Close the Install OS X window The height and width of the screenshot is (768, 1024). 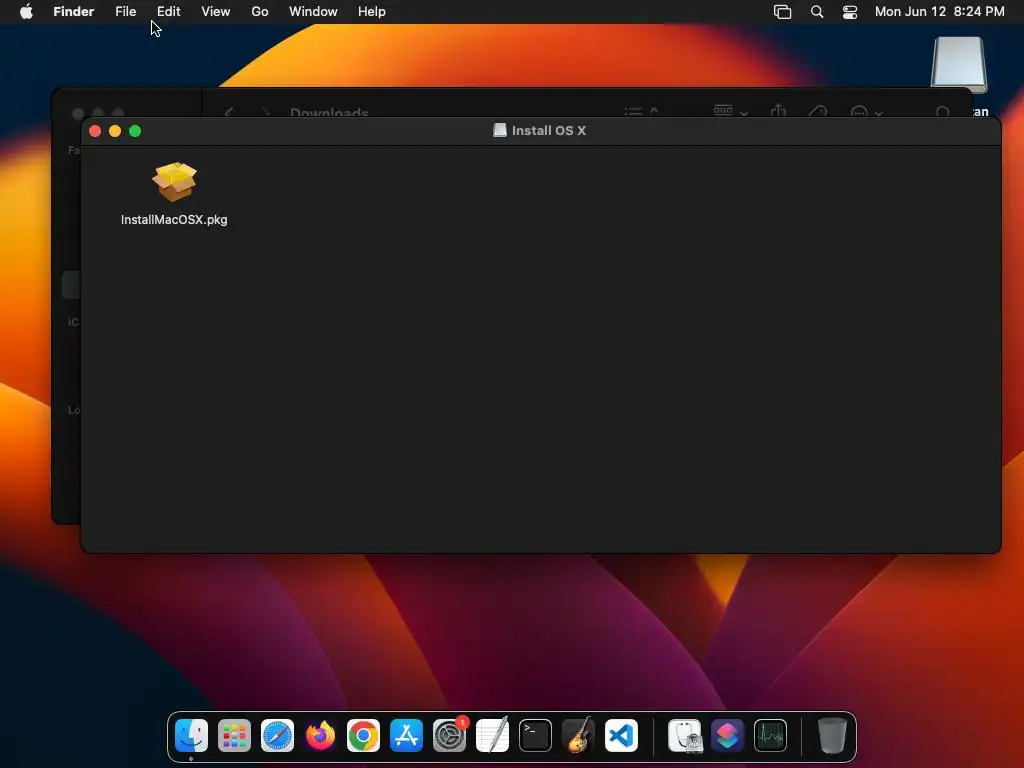95,131
